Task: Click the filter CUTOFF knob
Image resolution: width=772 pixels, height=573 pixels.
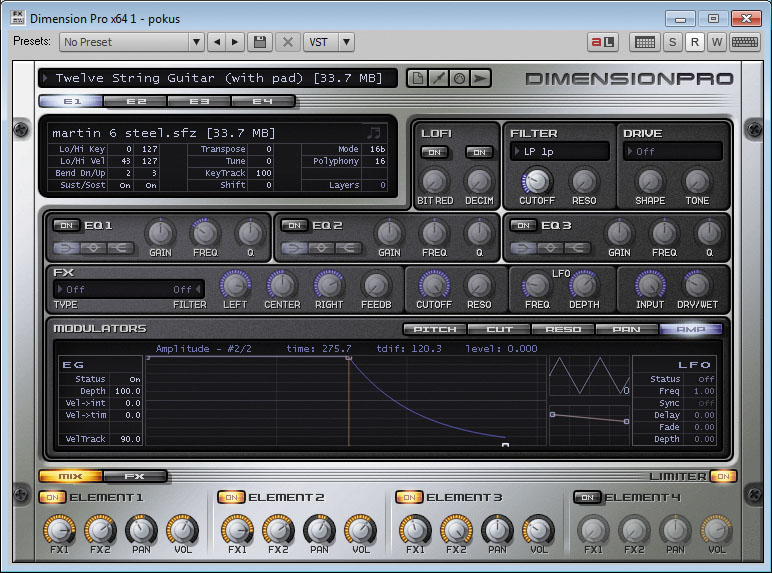Action: [x=537, y=181]
